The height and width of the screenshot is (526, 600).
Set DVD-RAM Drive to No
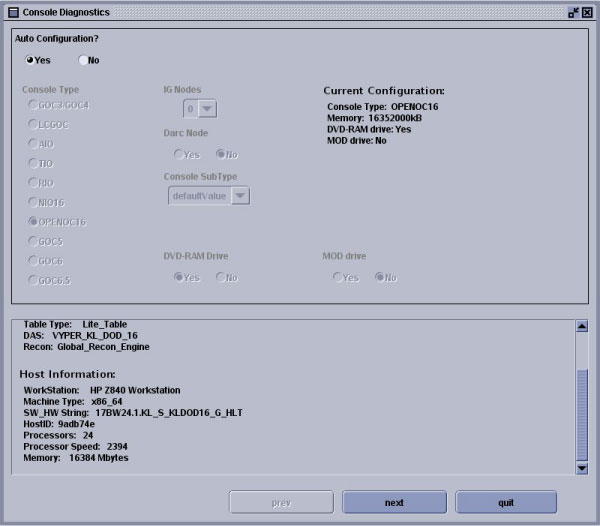coord(221,278)
